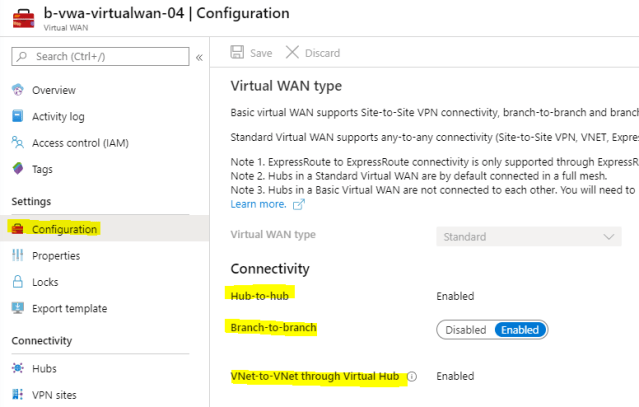
Task: Open the Configuration menu item
Action: tap(64, 229)
